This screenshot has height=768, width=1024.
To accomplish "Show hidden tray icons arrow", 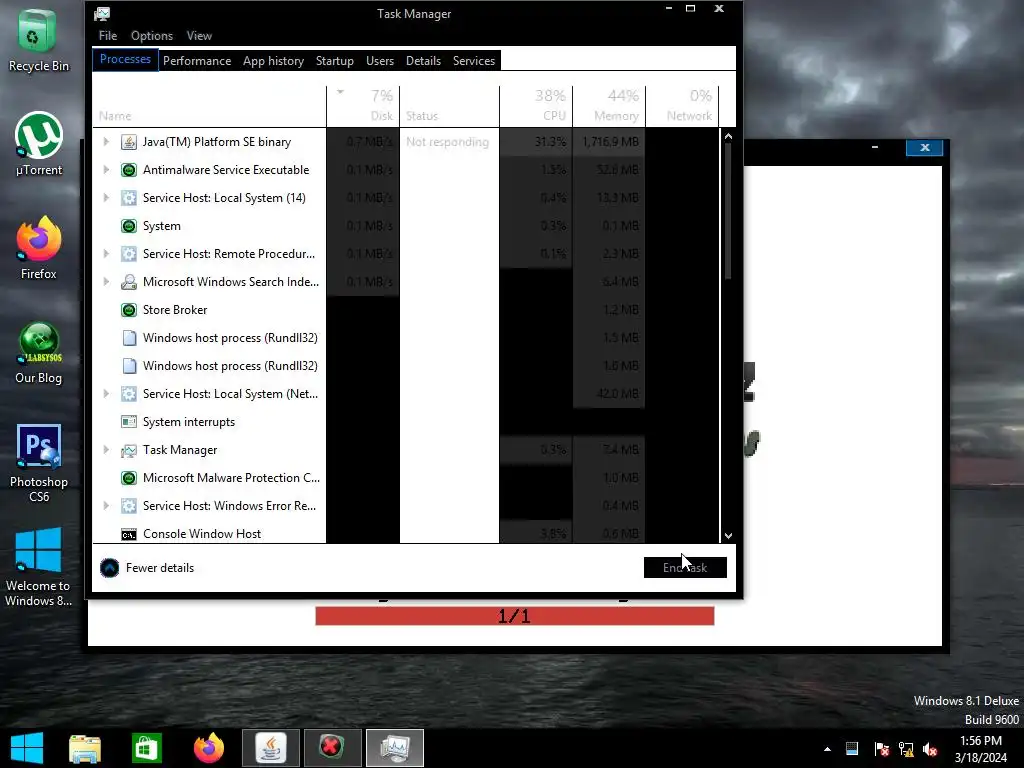I will point(827,749).
